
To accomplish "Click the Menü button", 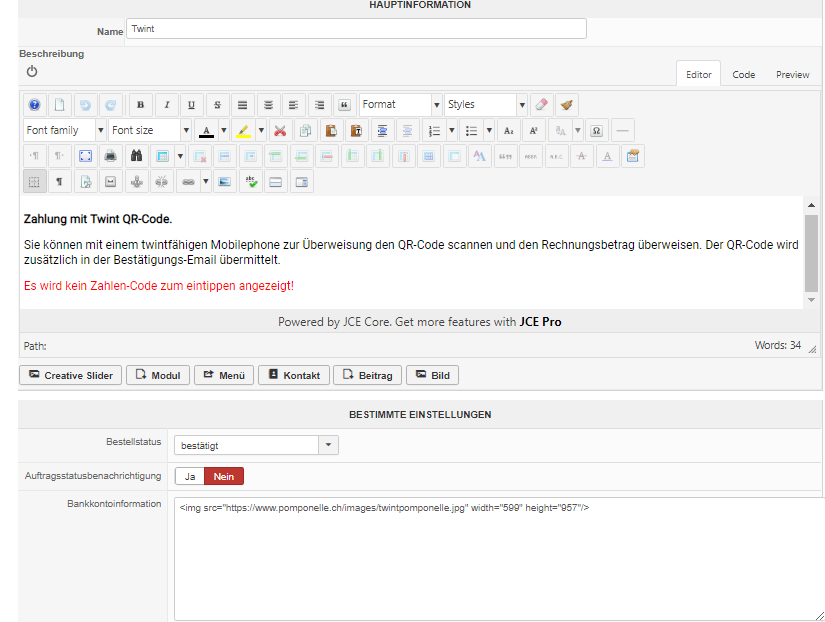I will click(x=224, y=375).
